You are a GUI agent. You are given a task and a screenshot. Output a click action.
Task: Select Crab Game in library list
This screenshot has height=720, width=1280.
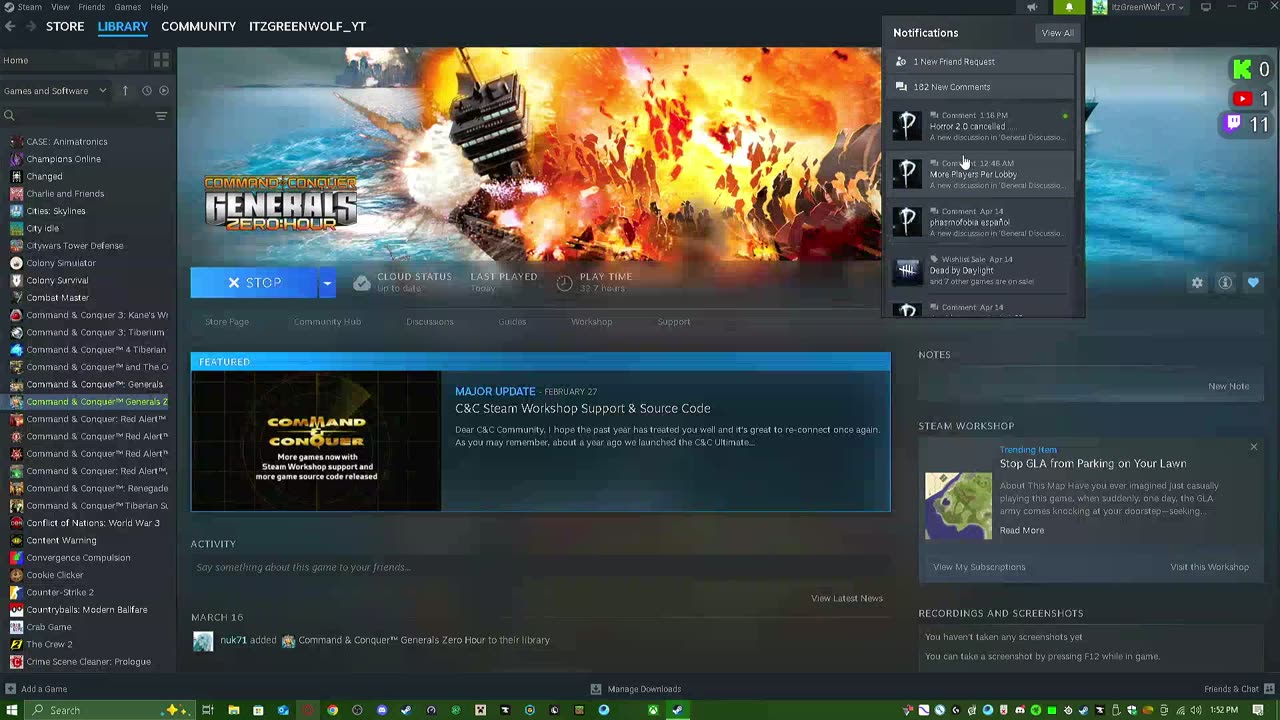pos(49,627)
